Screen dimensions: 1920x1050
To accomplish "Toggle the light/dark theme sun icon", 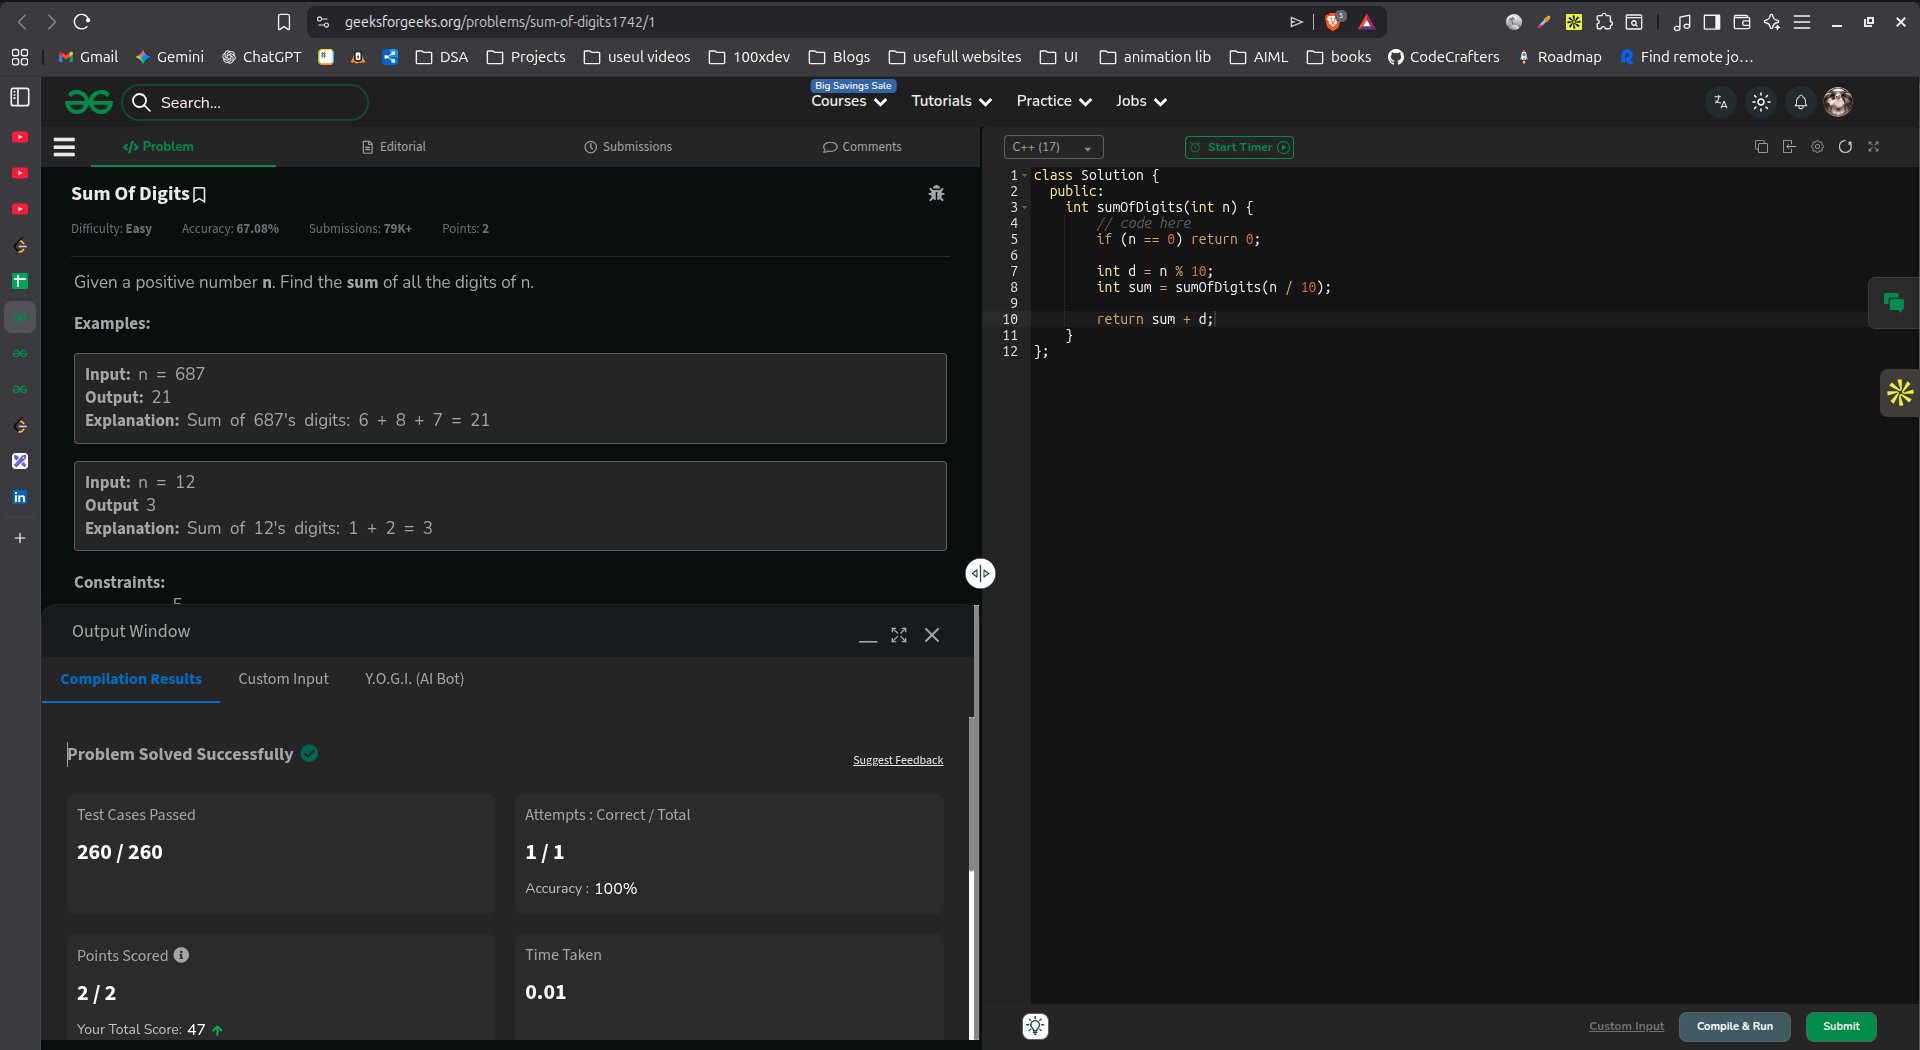I will coord(1761,102).
